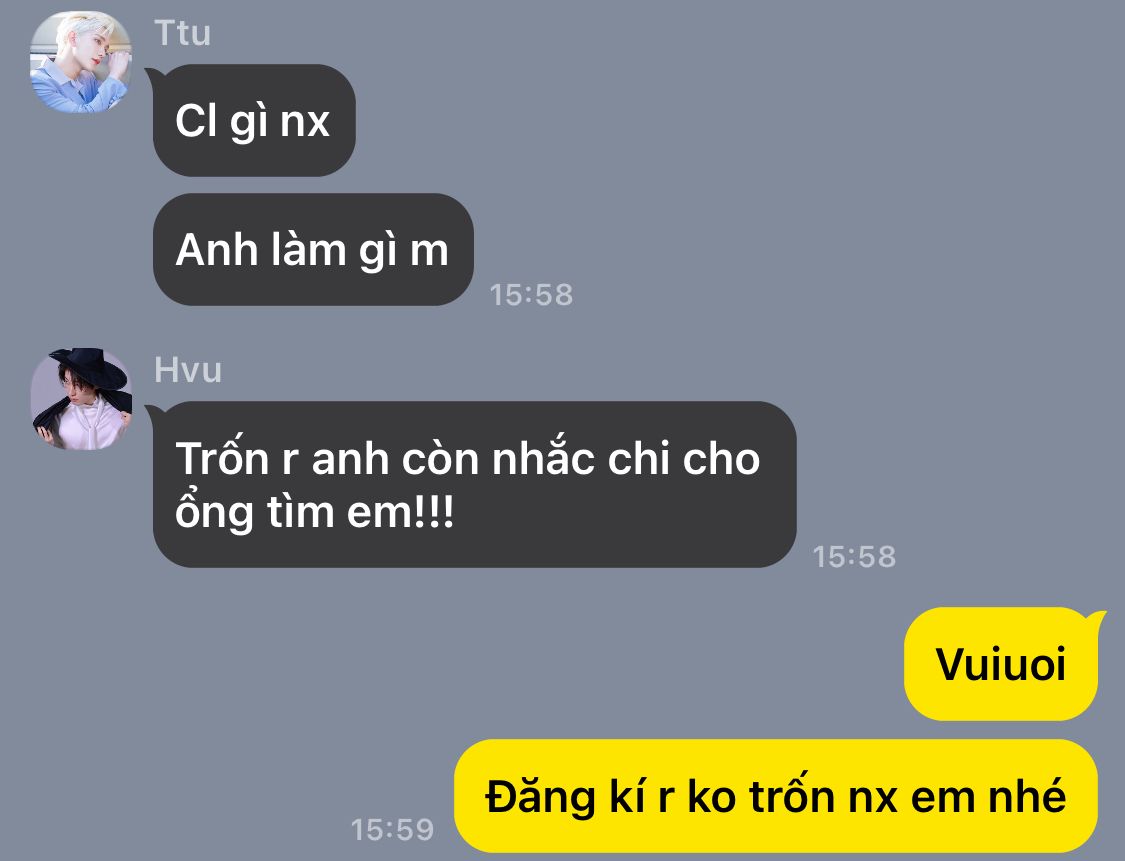Select the 'Đăng kí r ko trốn nx' message
The height and width of the screenshot is (861, 1125).
(x=776, y=796)
